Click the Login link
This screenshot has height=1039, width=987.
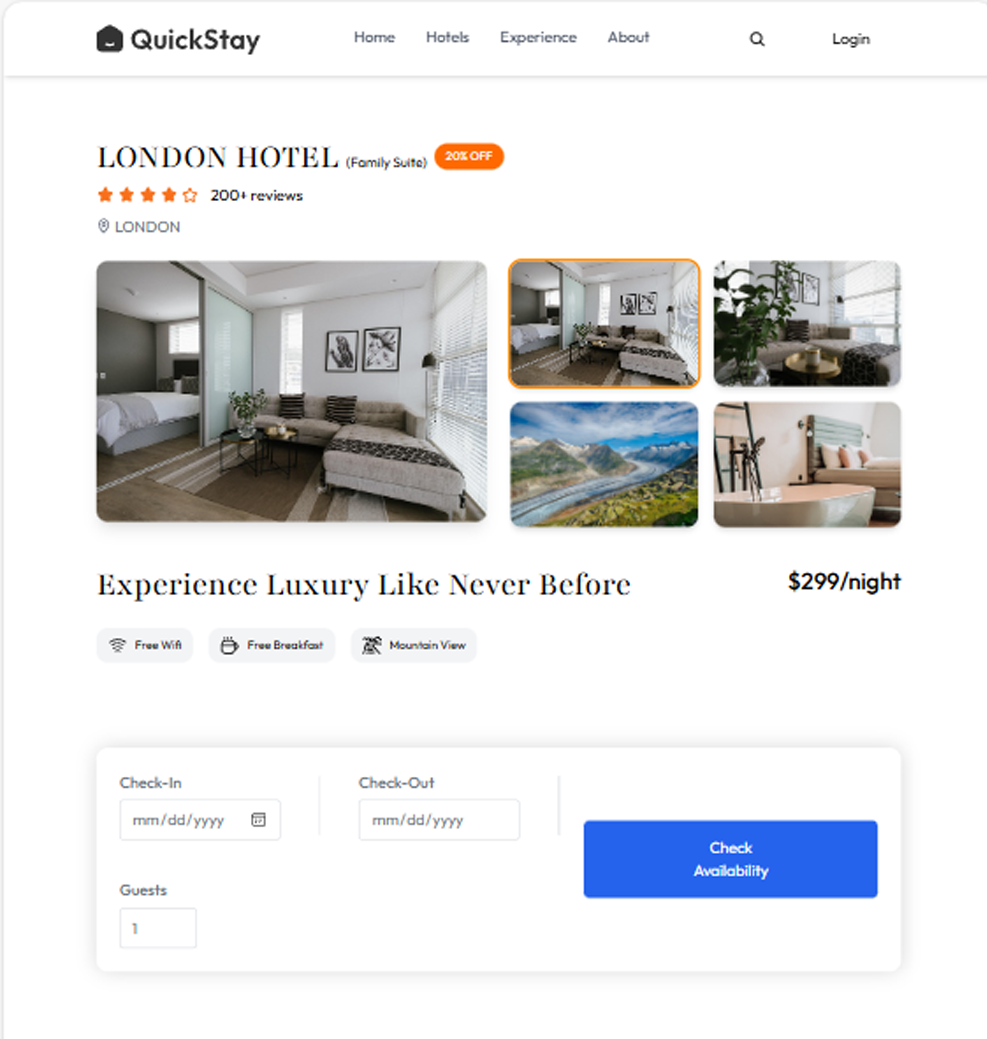tap(851, 39)
